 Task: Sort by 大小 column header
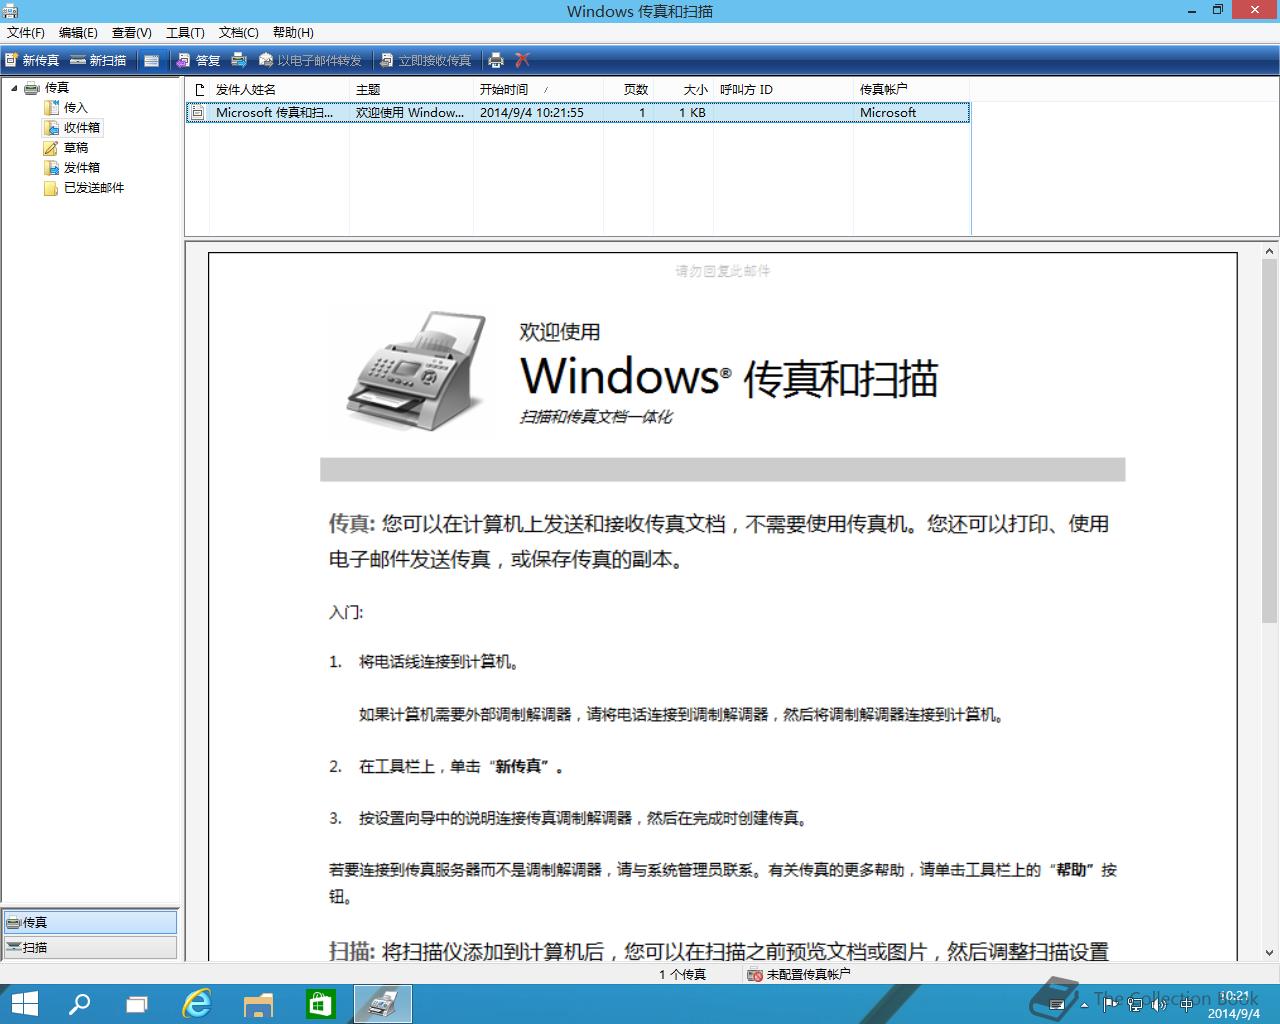click(x=683, y=89)
